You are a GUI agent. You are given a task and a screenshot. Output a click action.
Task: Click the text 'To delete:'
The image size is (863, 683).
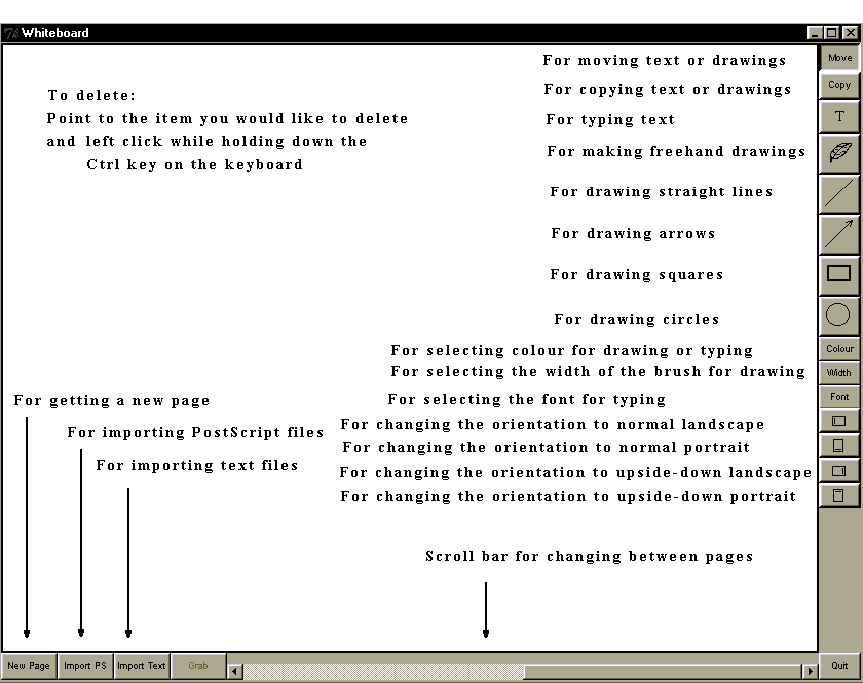click(x=91, y=95)
